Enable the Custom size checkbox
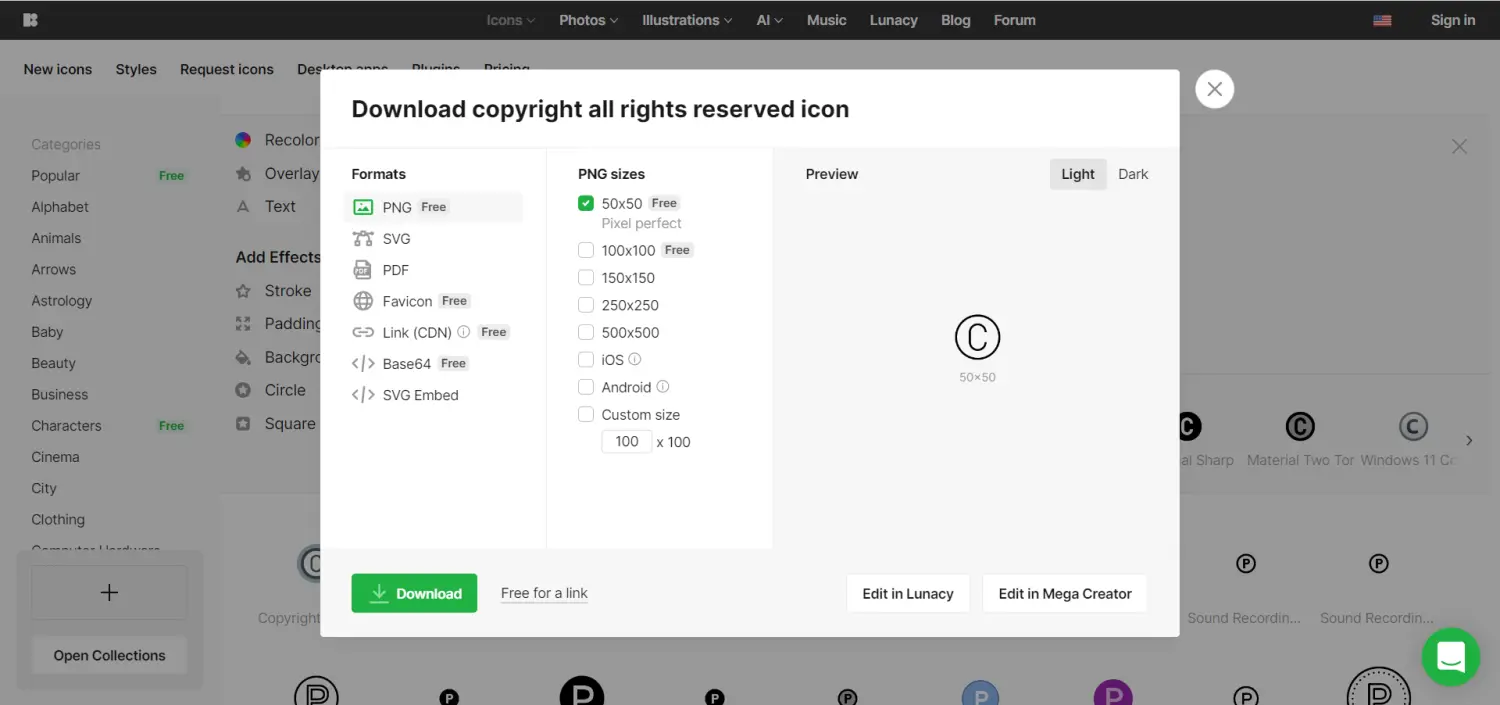The height and width of the screenshot is (705, 1500). pos(586,414)
